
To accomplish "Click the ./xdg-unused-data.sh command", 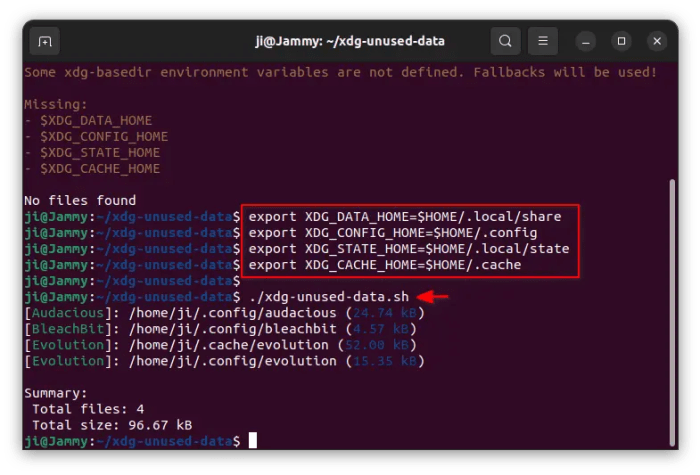I will coord(329,297).
